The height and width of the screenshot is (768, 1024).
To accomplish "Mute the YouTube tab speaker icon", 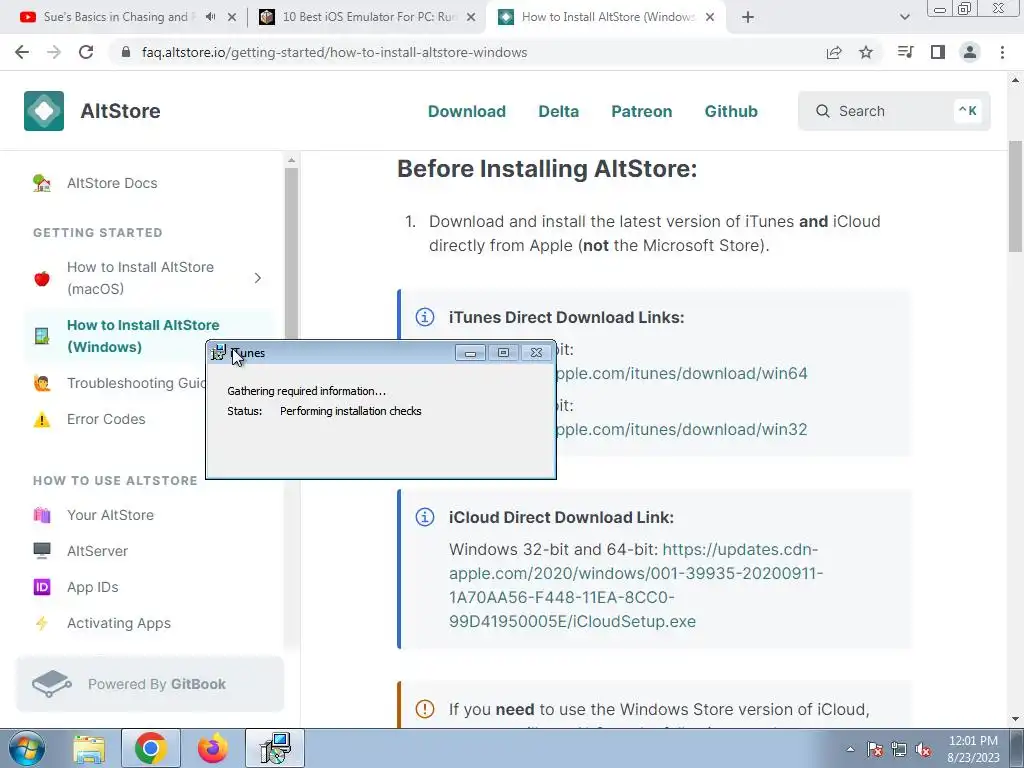I will (210, 17).
